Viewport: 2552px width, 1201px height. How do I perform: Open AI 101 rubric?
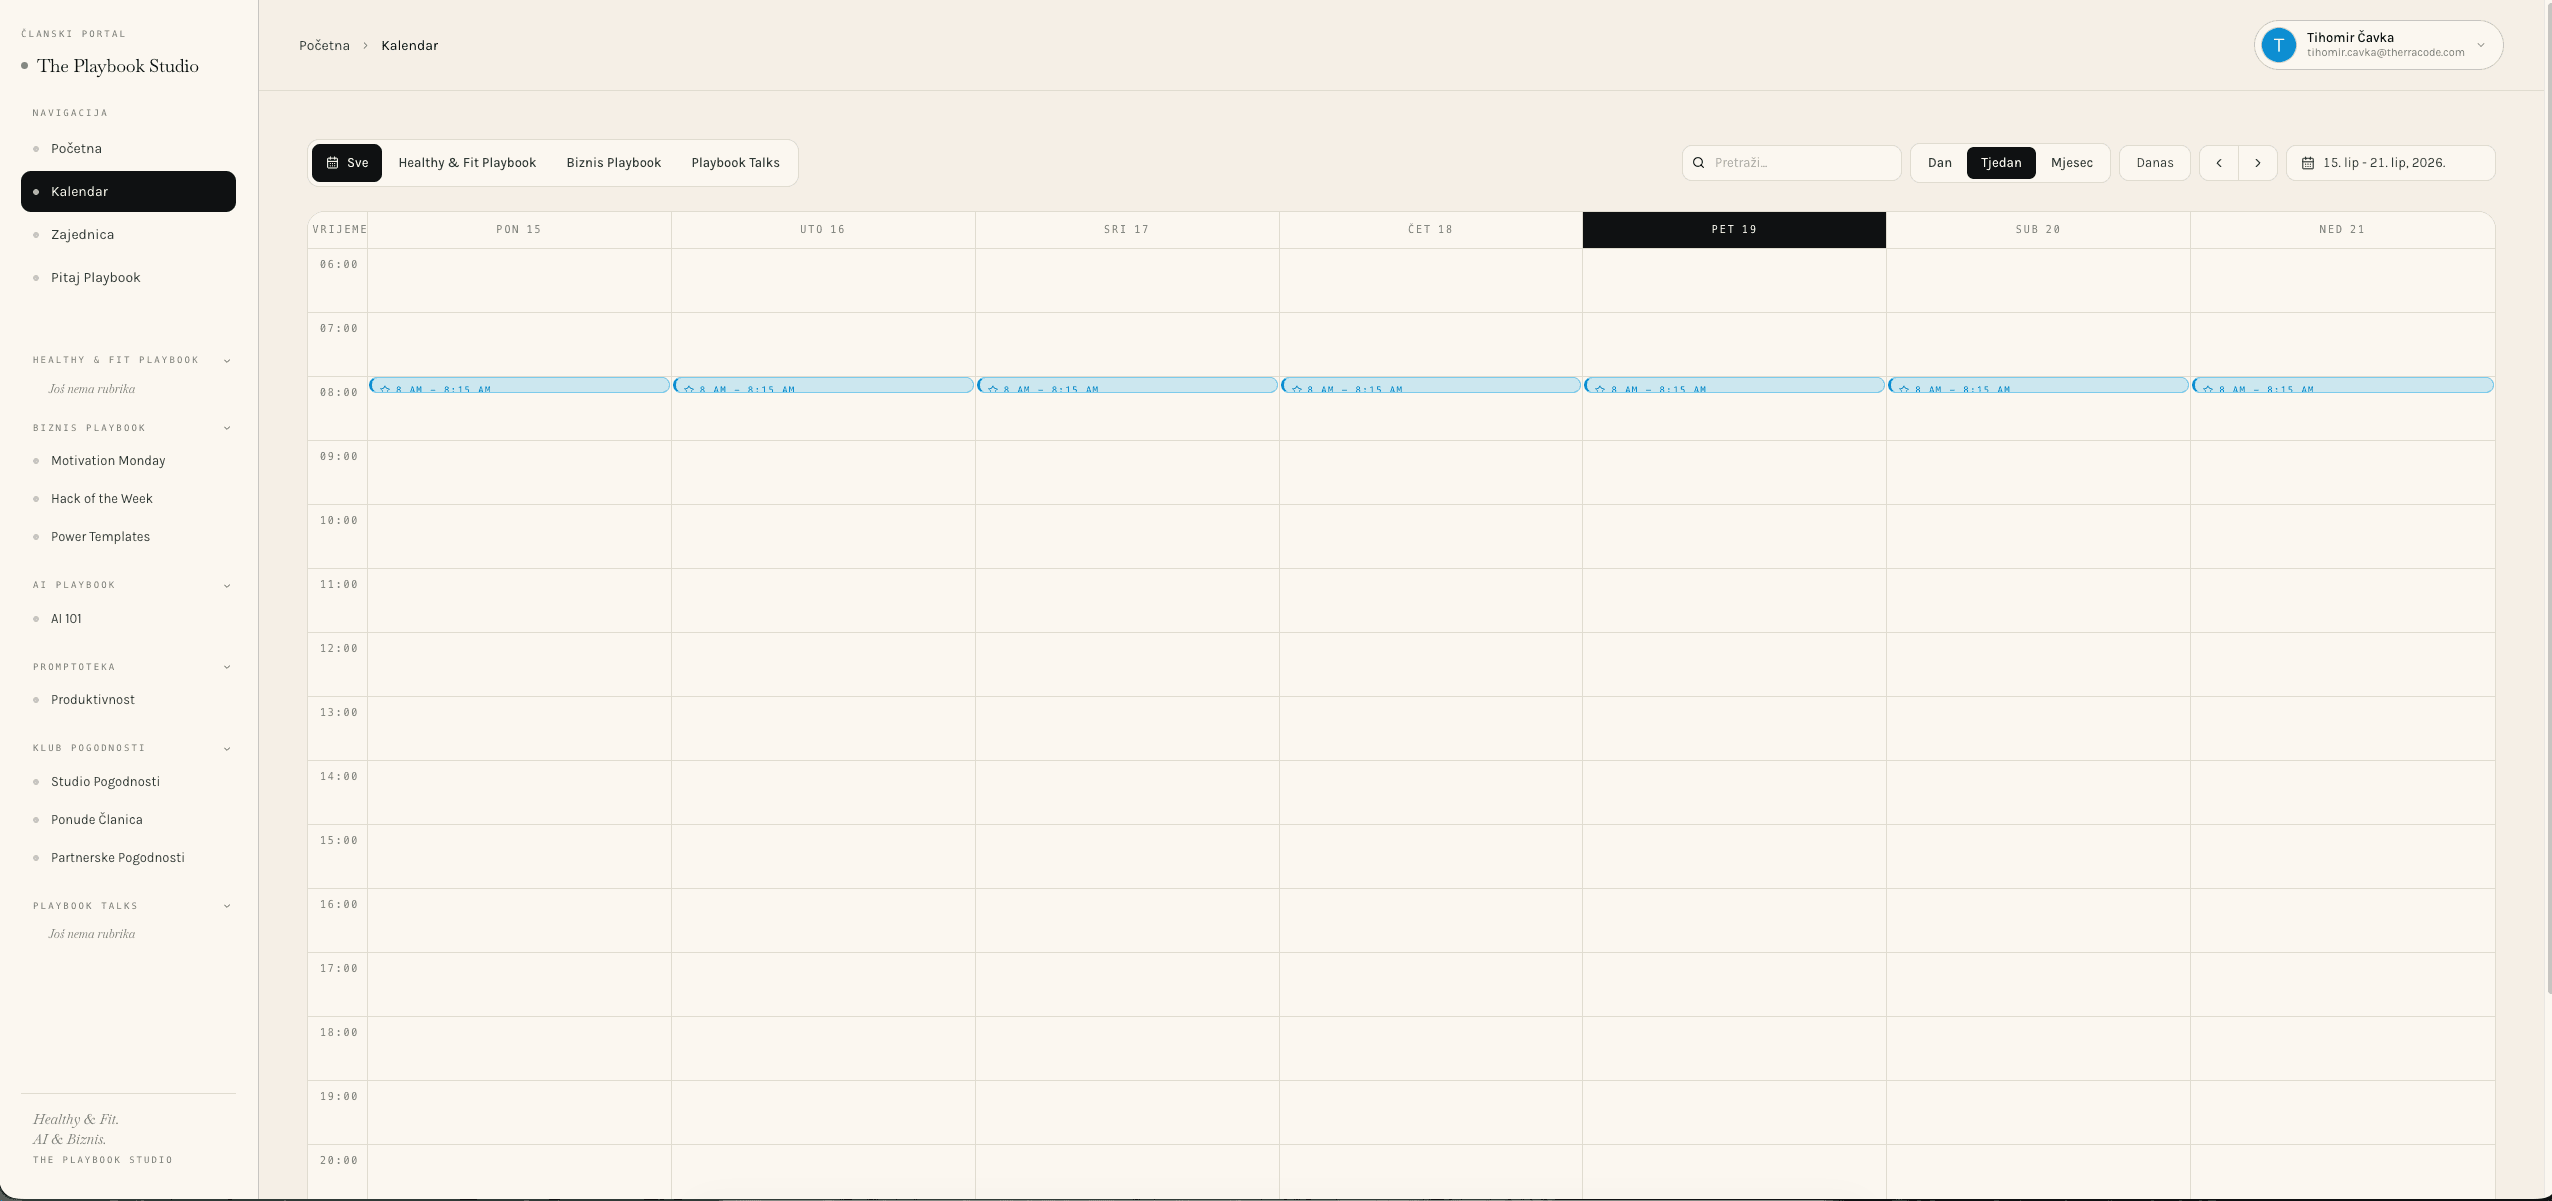[x=66, y=619]
